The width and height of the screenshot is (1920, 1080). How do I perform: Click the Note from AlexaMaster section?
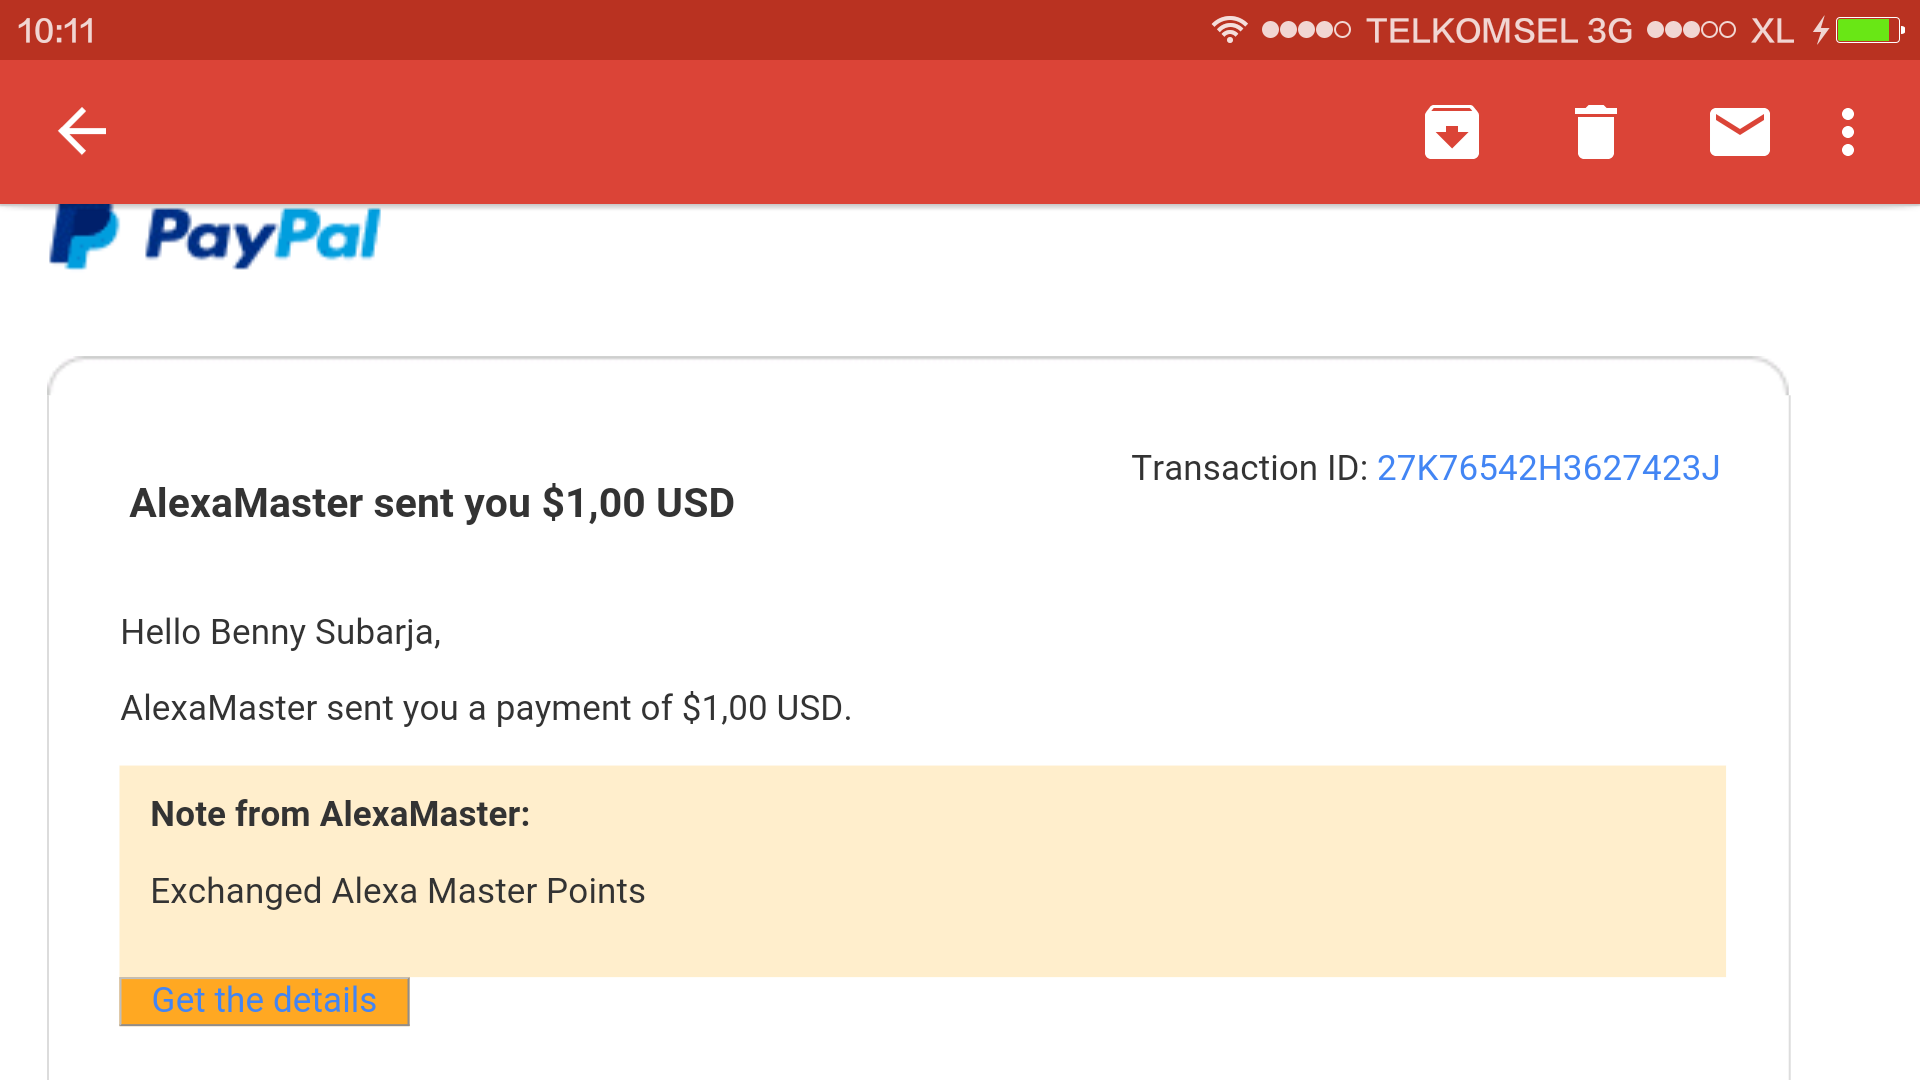340,813
